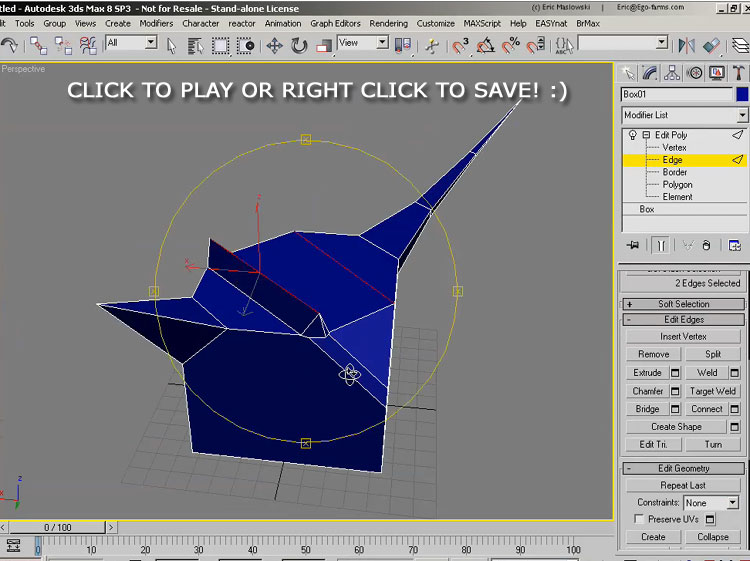This screenshot has height=561, width=750.
Task: Click the Chamfer button
Action: click(647, 391)
